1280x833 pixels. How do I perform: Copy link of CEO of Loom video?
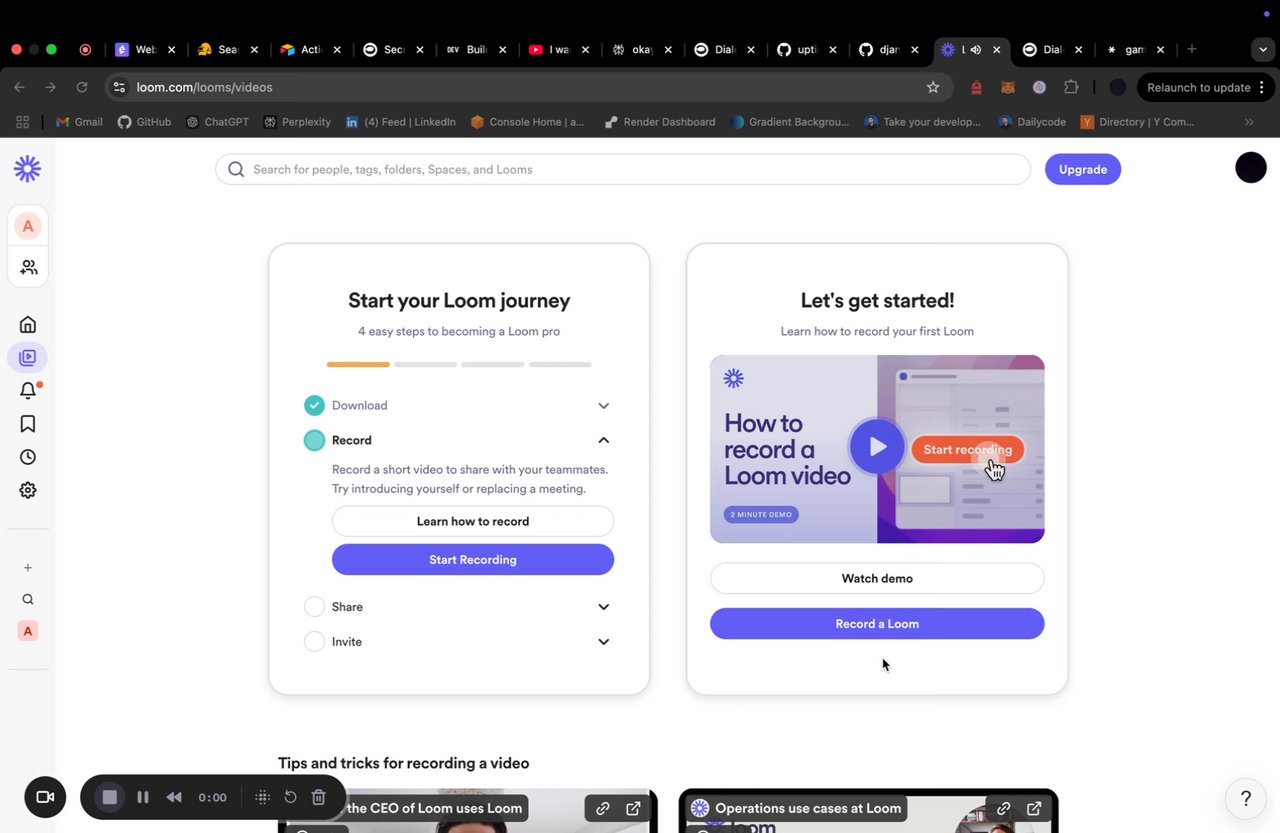[x=603, y=808]
